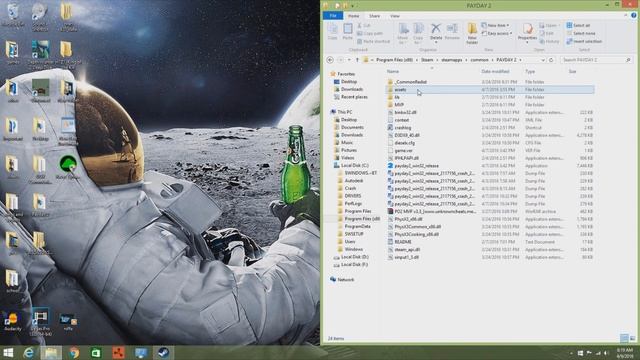The width and height of the screenshot is (640, 360).
Task: Click the Refresh button in address bar
Action: tap(551, 60)
